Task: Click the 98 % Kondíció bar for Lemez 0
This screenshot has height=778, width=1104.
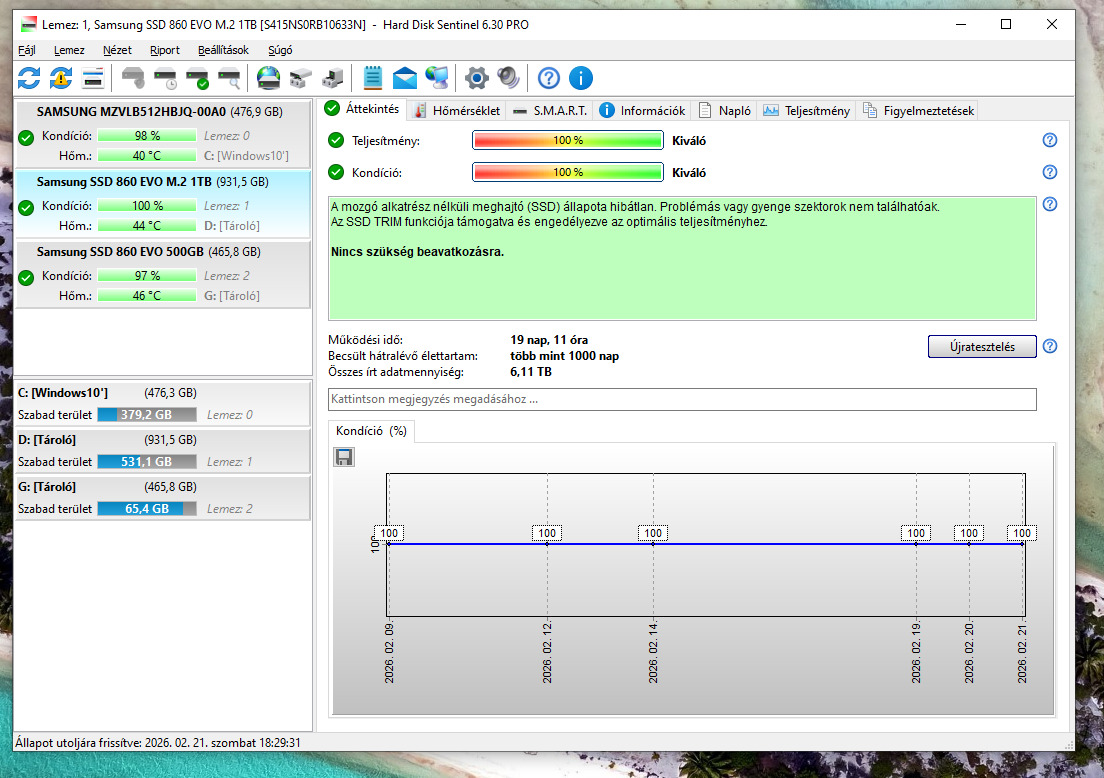Action: (x=146, y=136)
